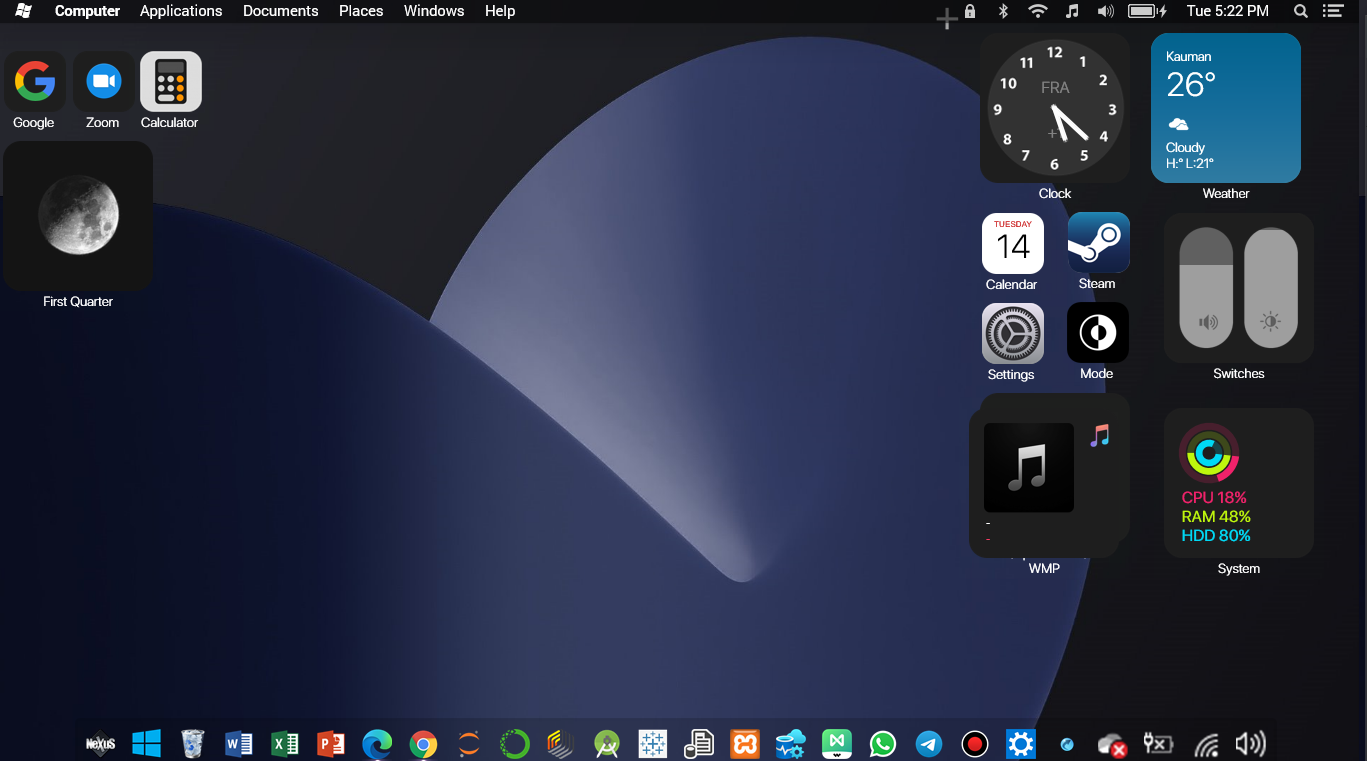1367x761 pixels.
Task: Click the Tue 5:22 PM clock text
Action: pyautogui.click(x=1227, y=11)
